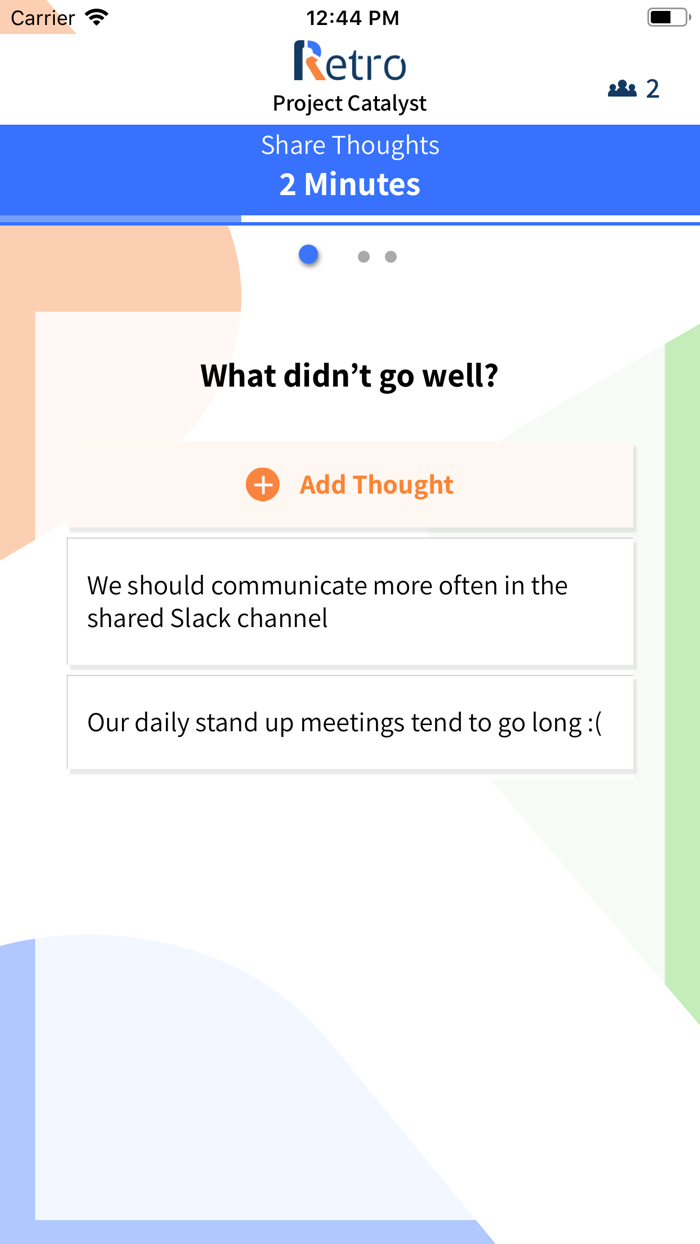Image resolution: width=700 pixels, height=1244 pixels.
Task: Open the daily stand up meetings thought
Action: pos(350,722)
